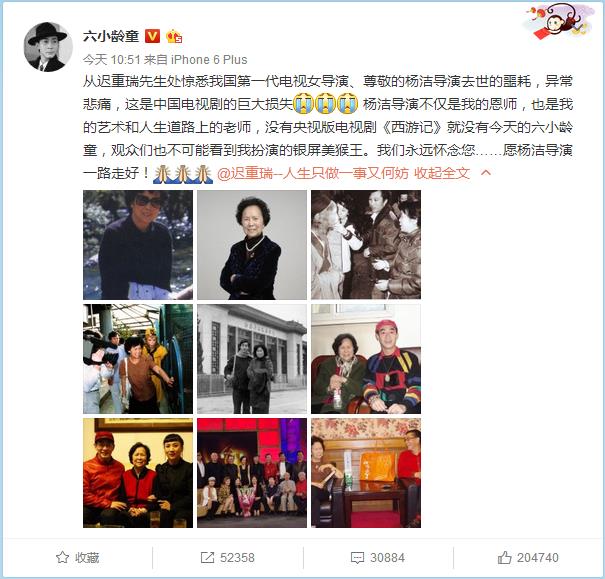Open woman in sunglasses photo thumbnail

point(138,245)
